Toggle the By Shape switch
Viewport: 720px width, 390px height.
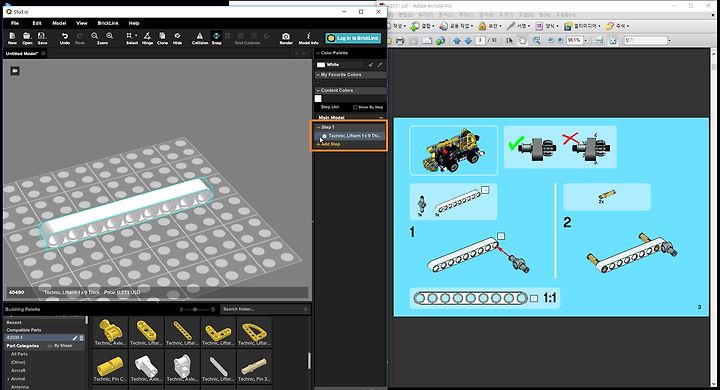click(50, 345)
